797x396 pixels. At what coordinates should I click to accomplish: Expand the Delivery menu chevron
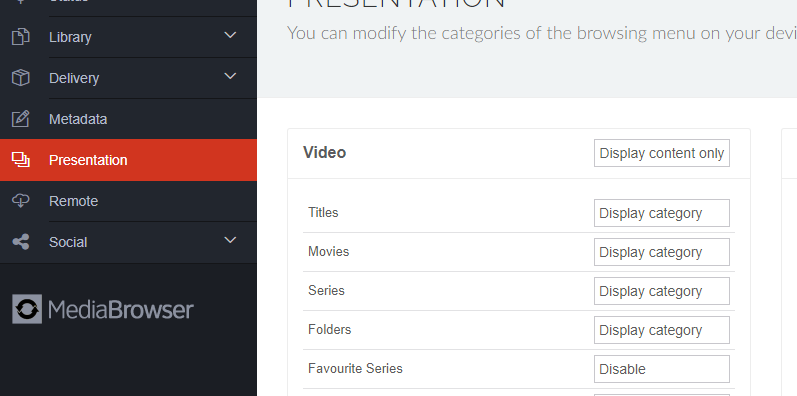click(x=230, y=76)
